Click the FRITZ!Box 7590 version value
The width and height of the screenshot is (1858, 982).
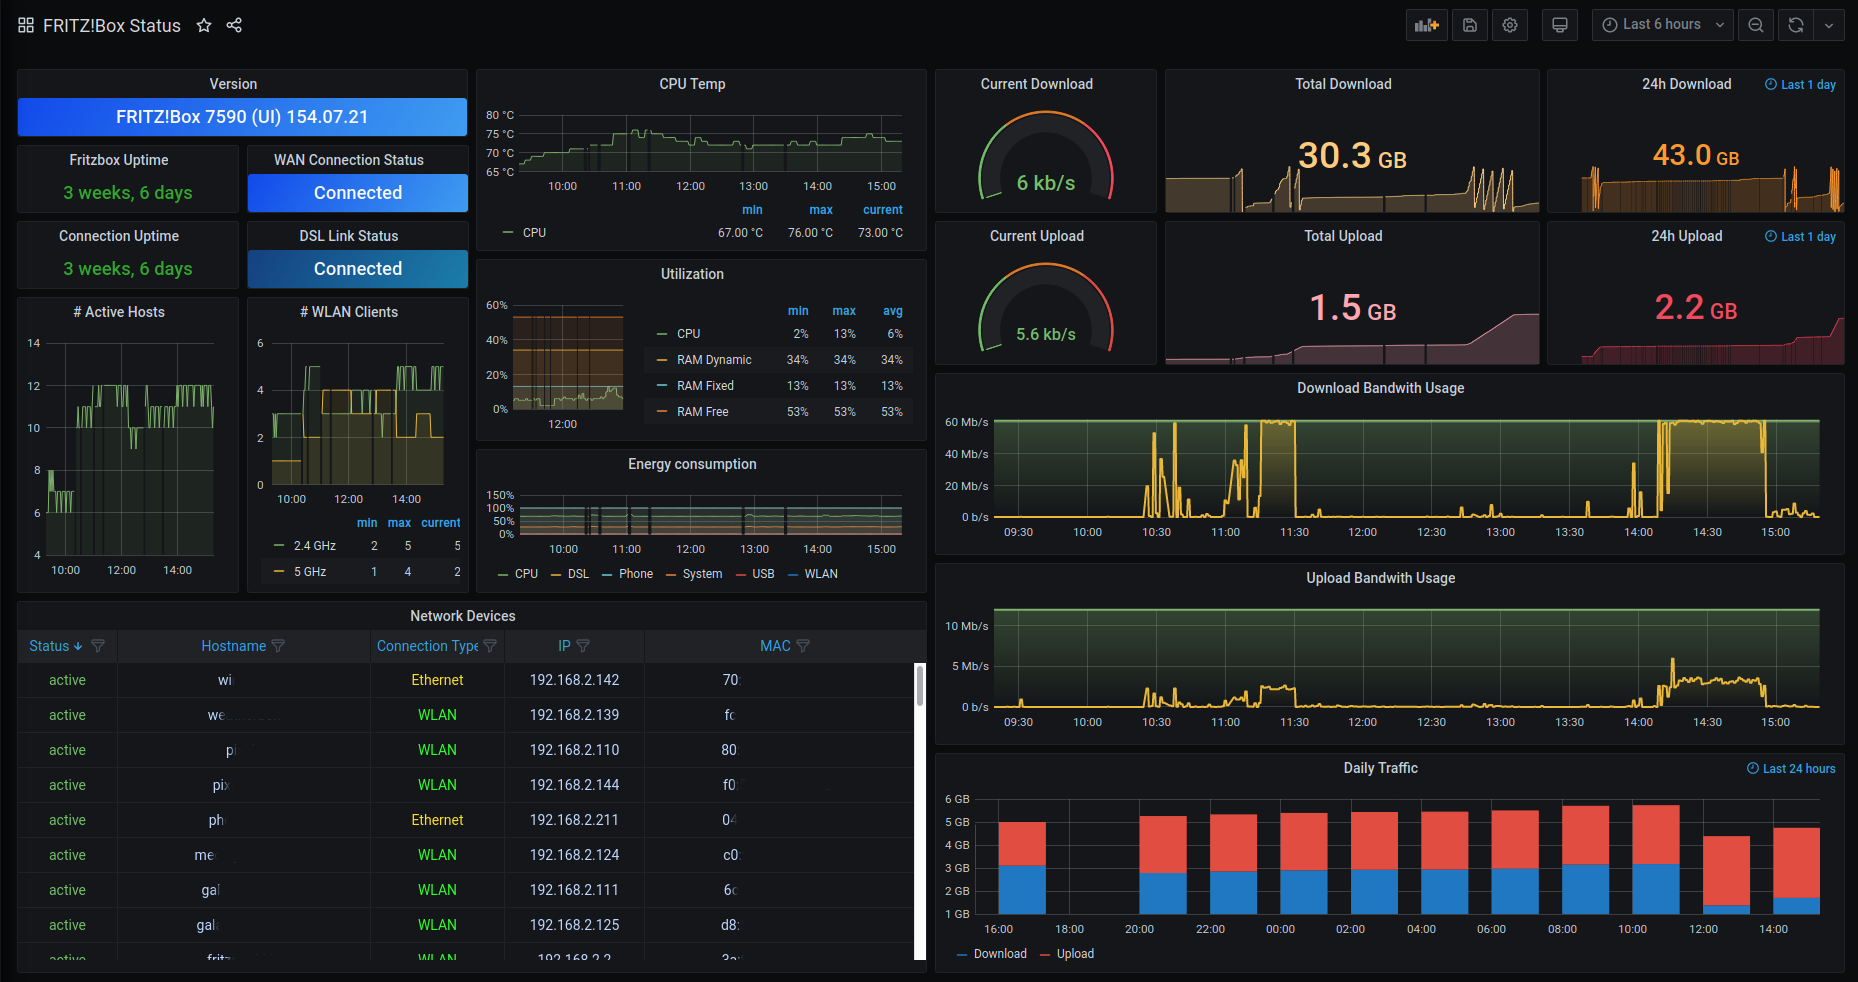[x=242, y=117]
